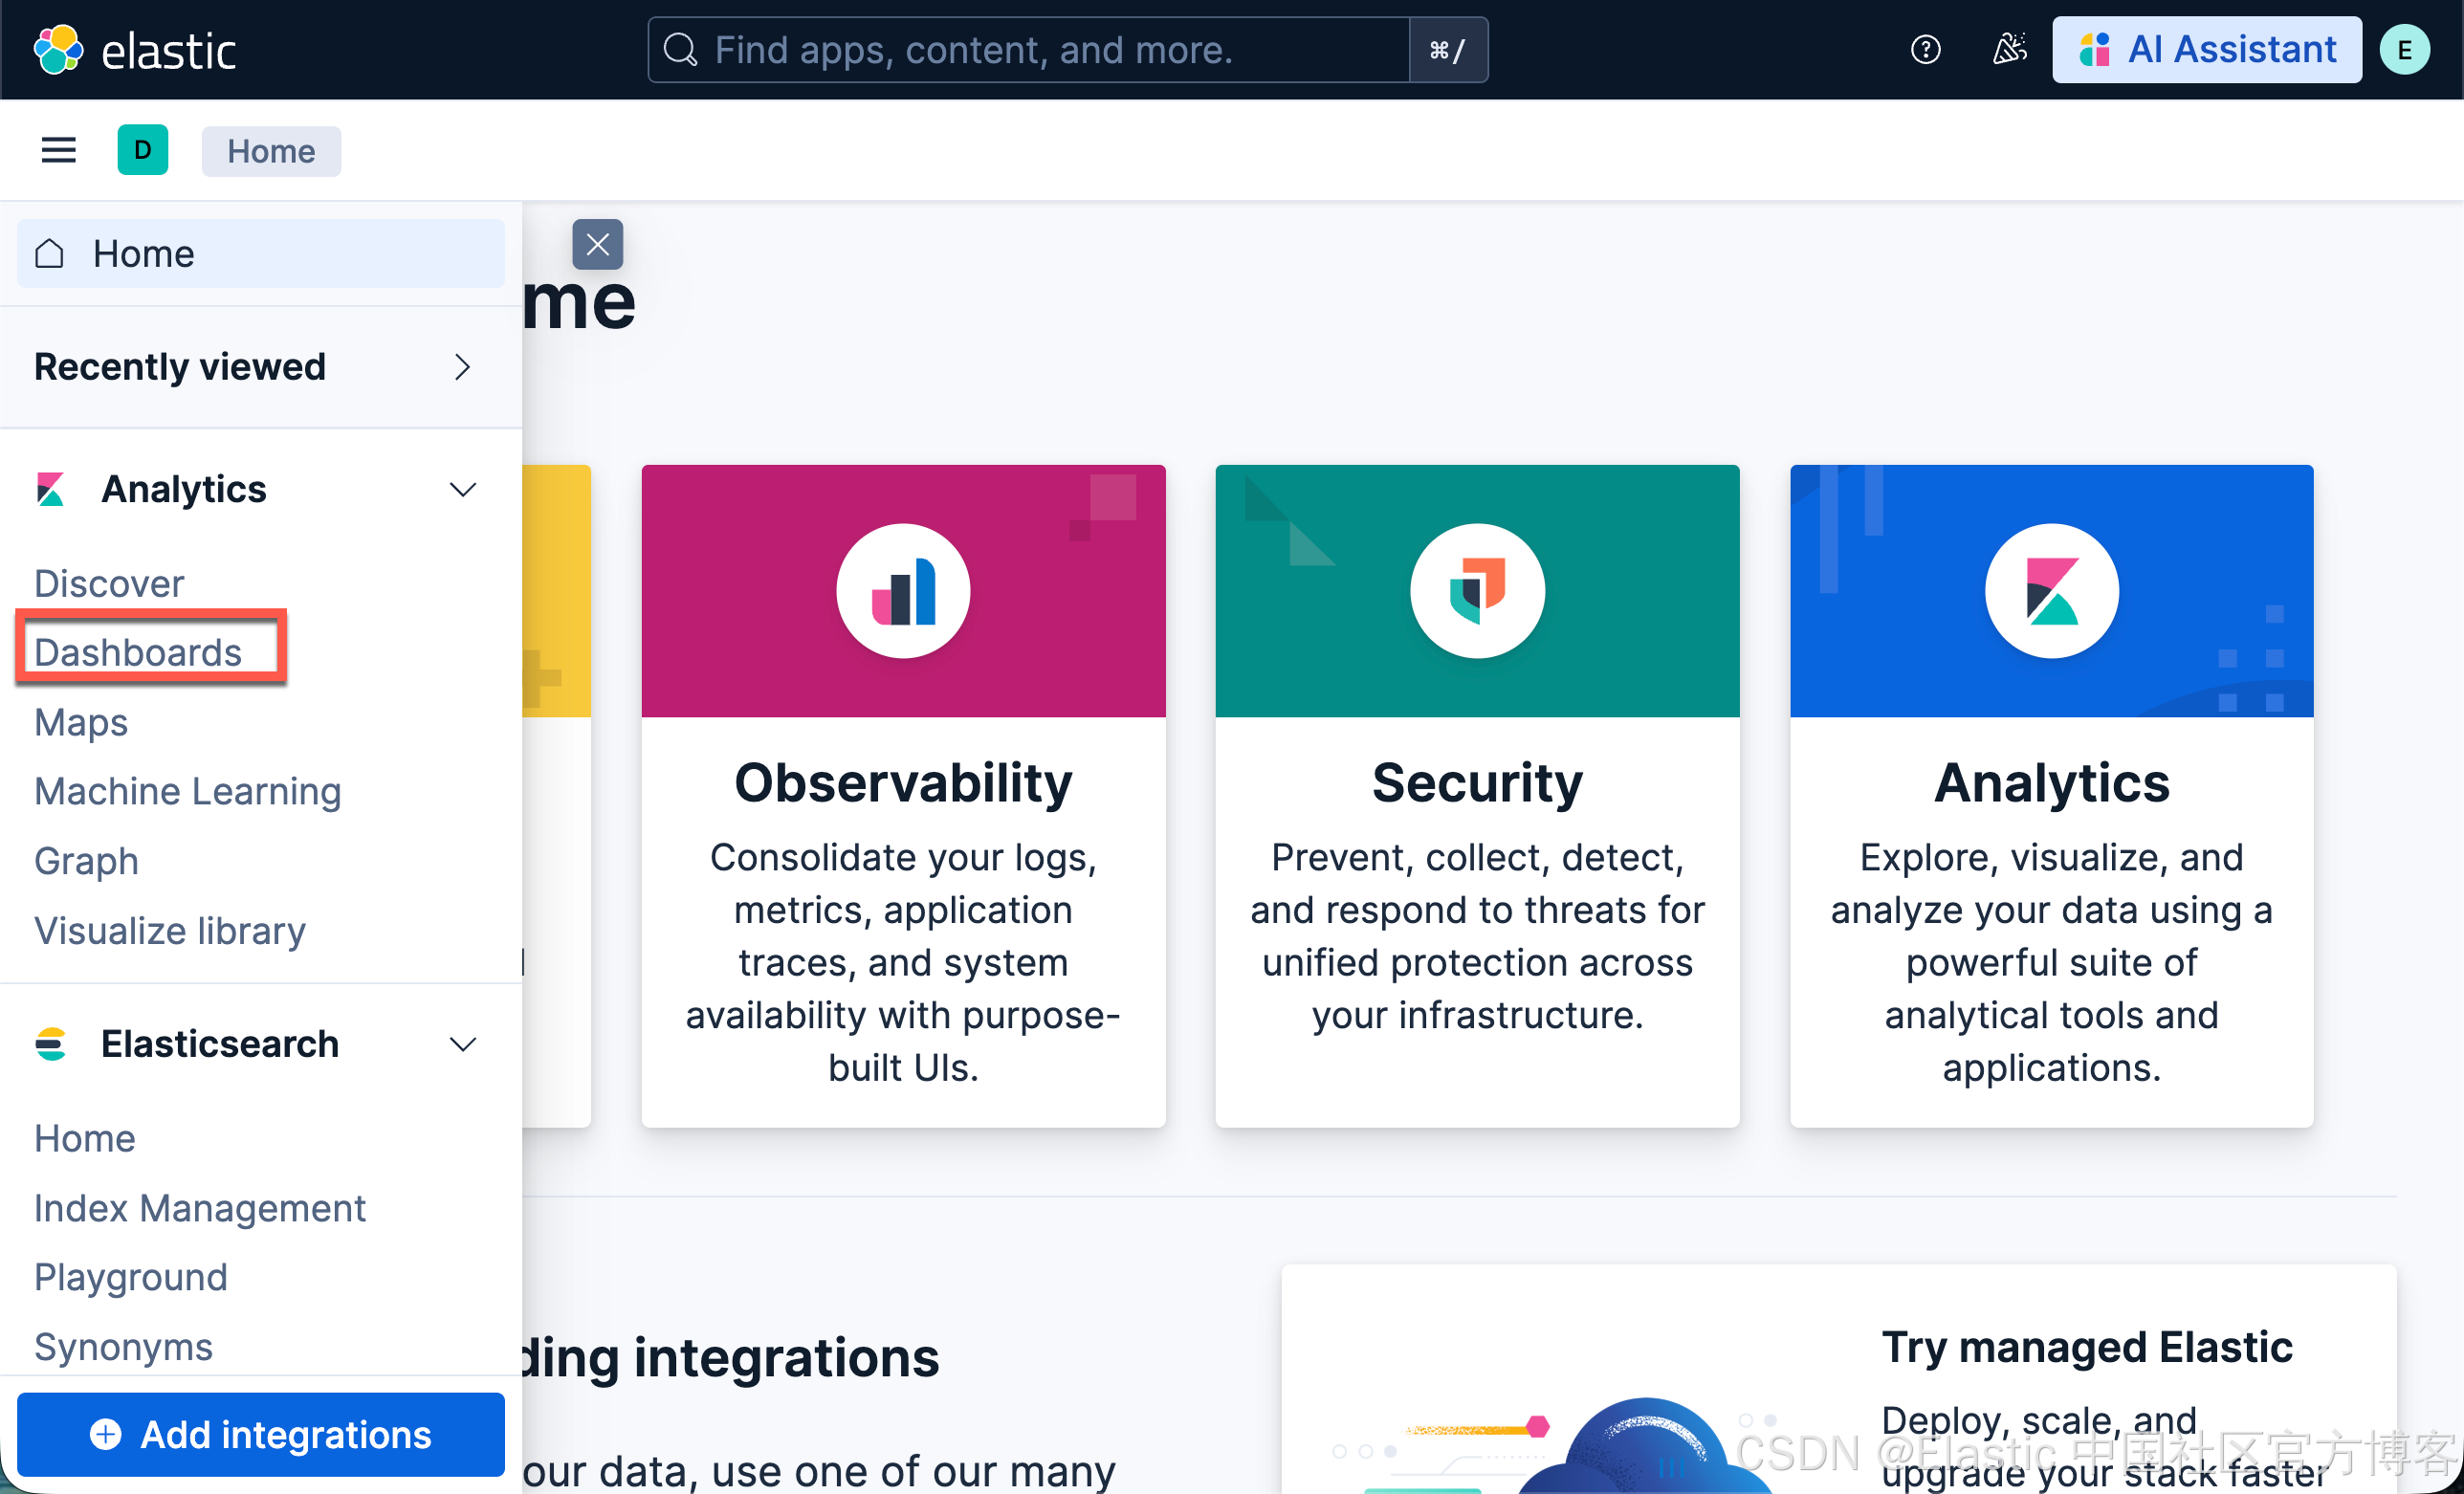Select Machine Learning nav item
2464x1494 pixels.
pos(187,791)
